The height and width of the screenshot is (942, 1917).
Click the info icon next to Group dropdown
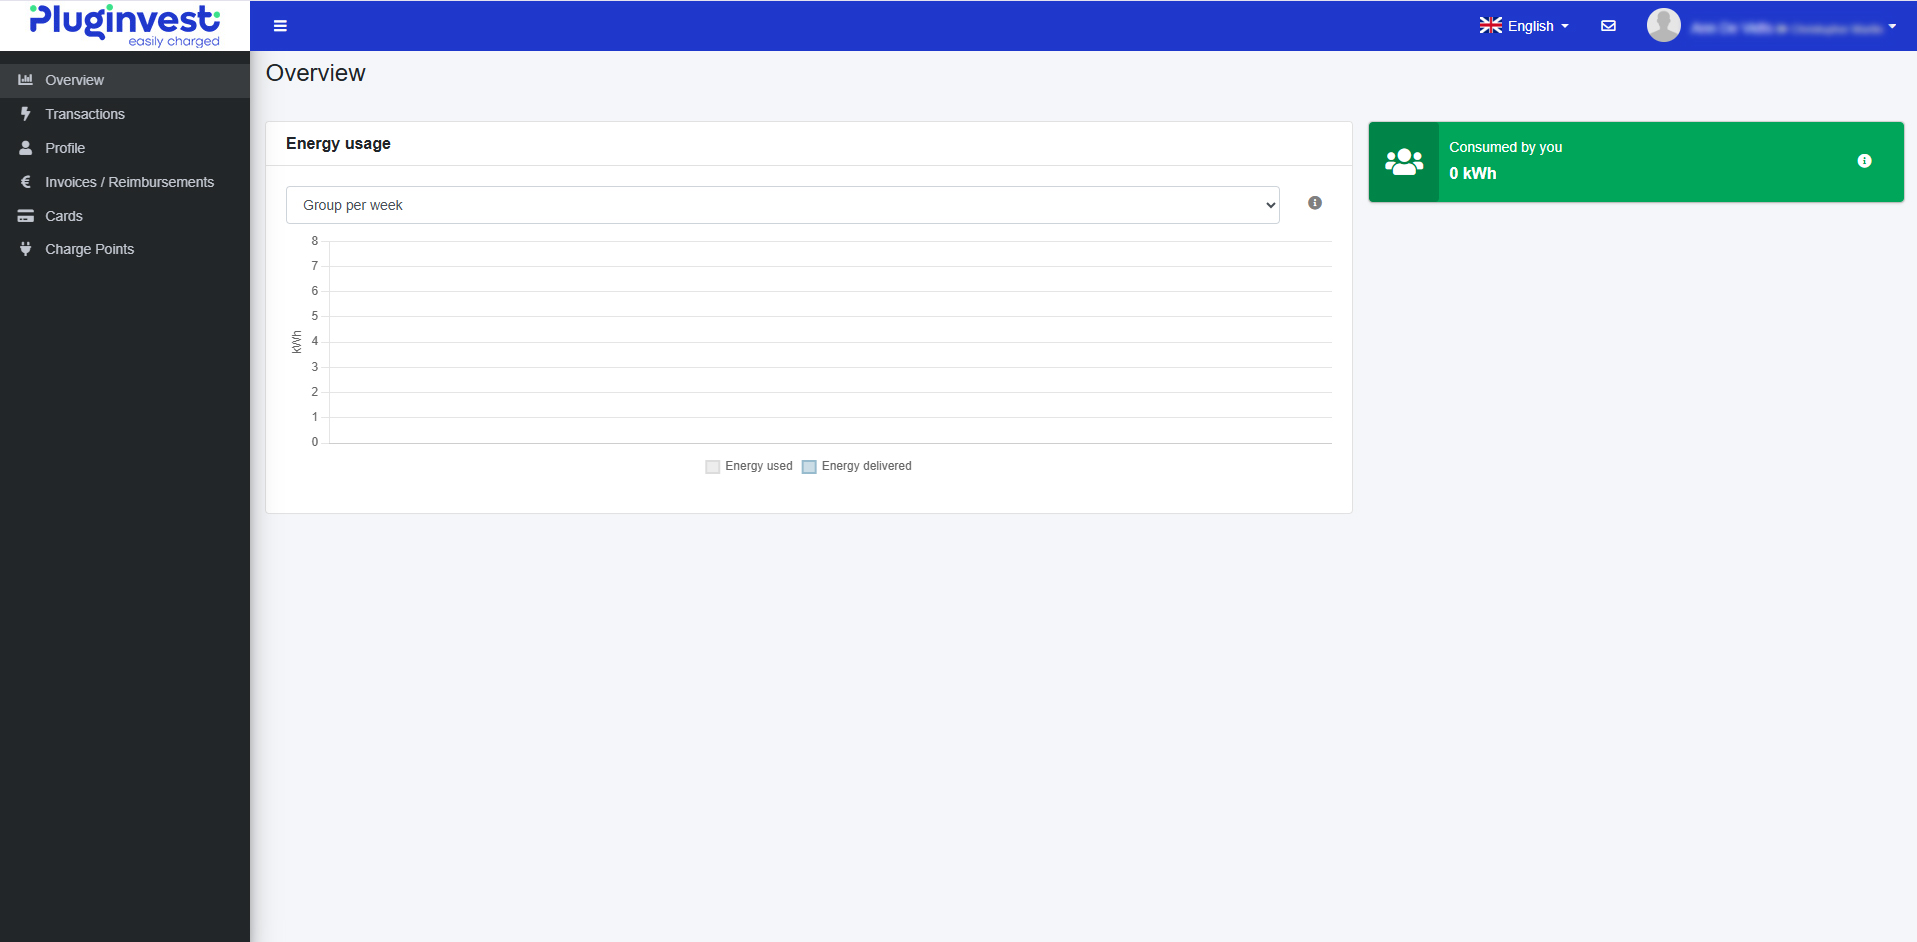1315,203
